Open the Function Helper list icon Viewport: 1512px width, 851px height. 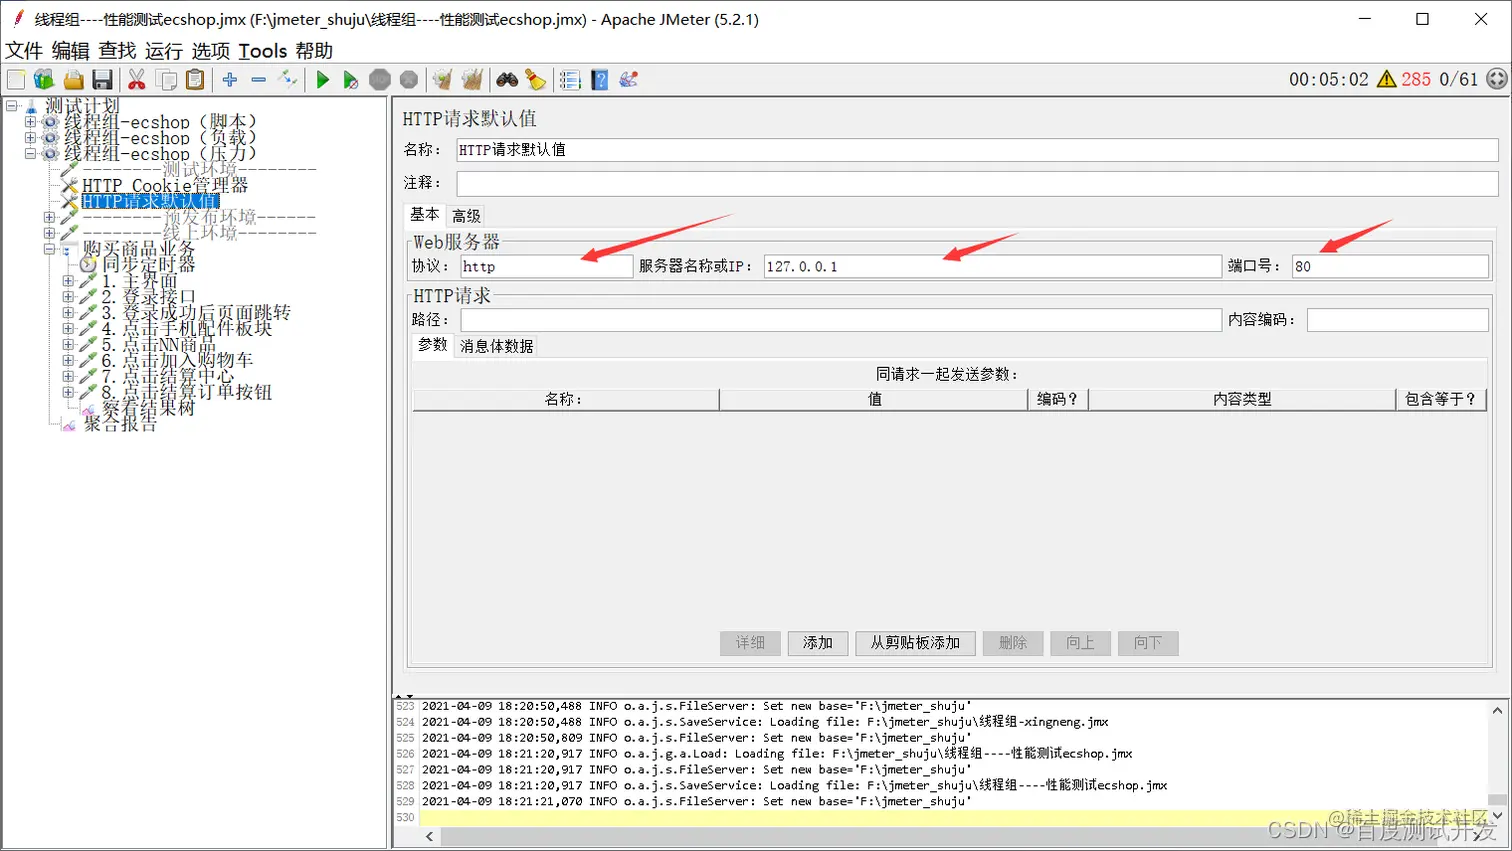click(x=570, y=80)
